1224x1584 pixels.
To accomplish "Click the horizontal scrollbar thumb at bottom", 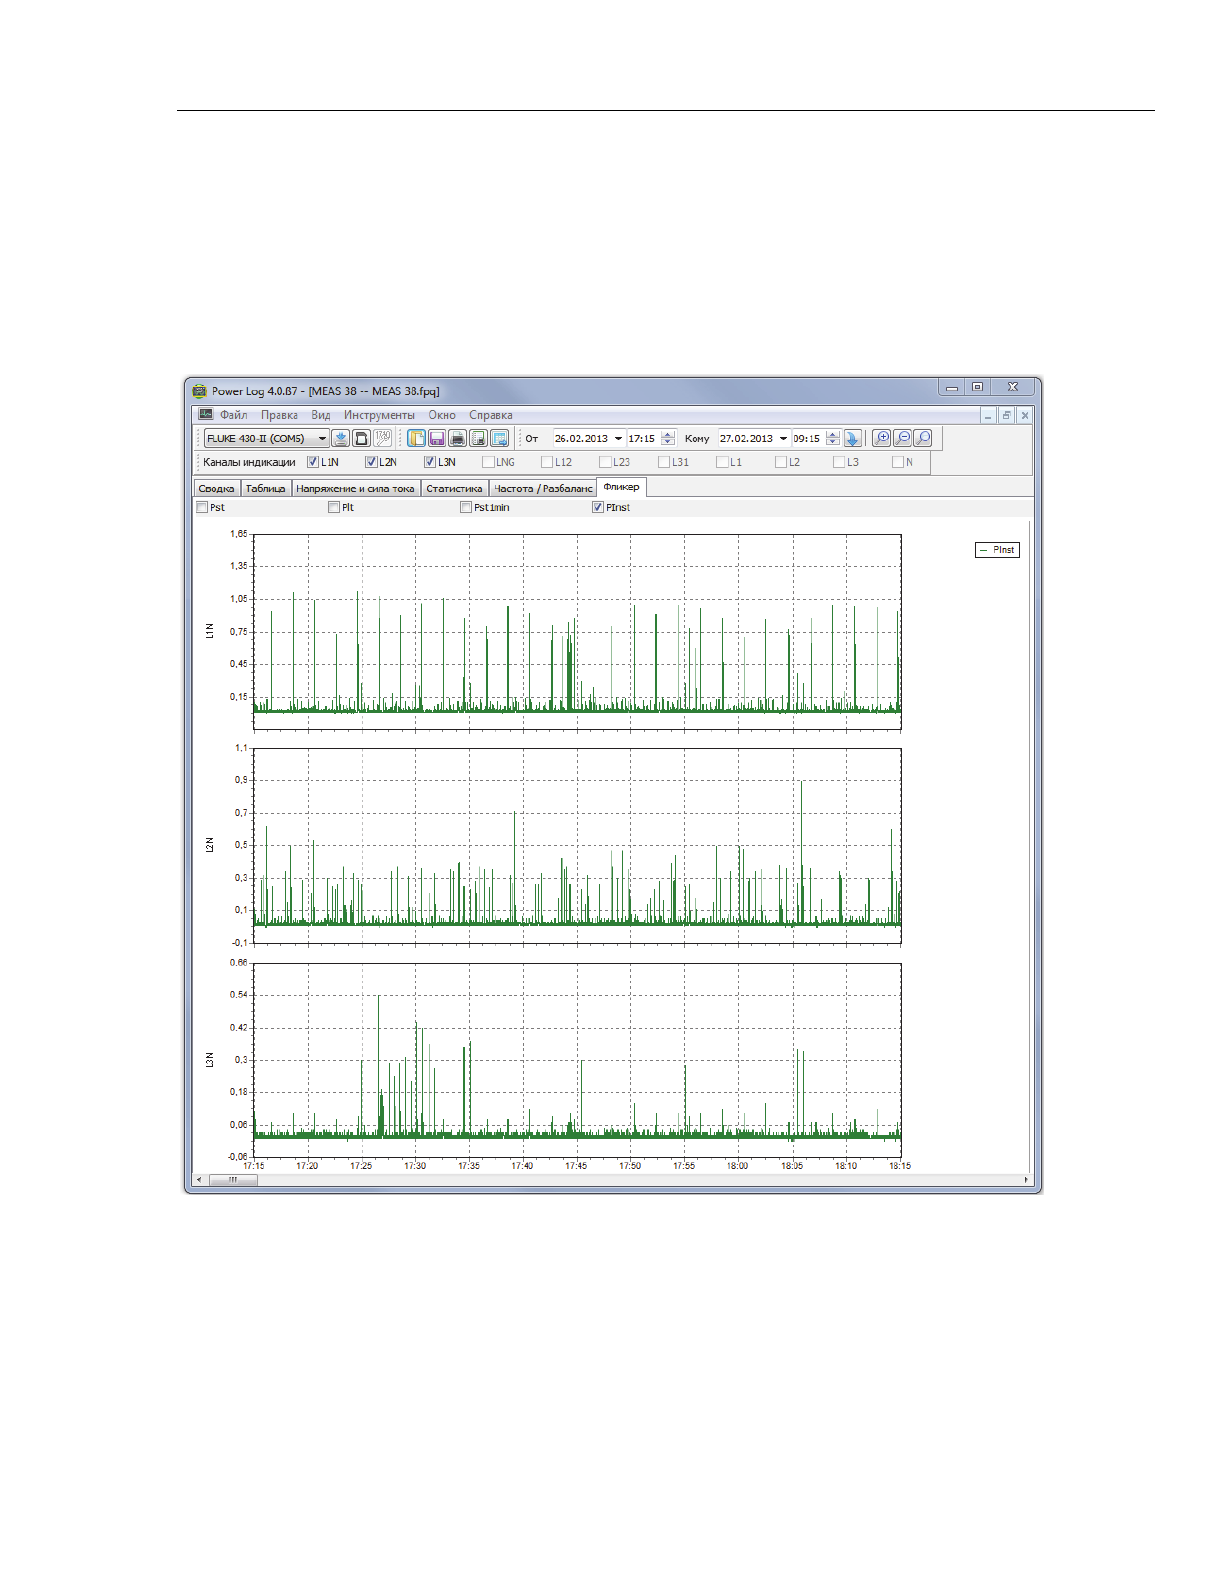I will coord(233,1180).
